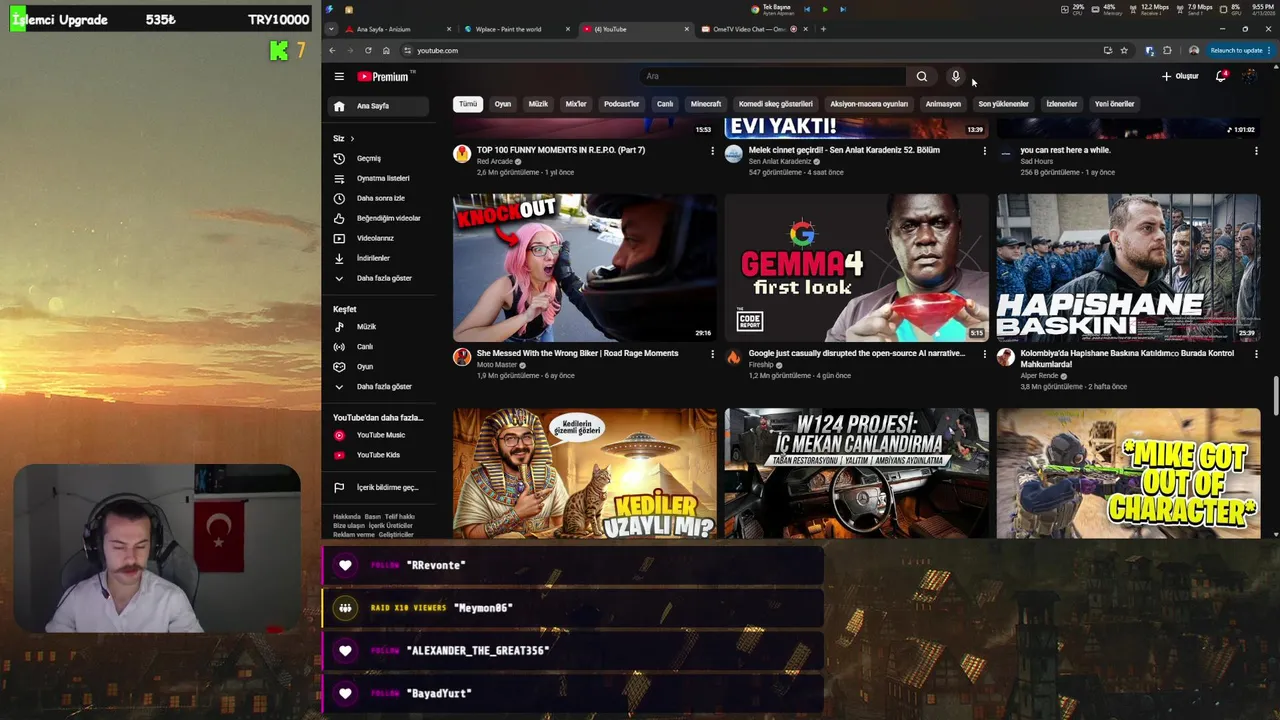Click the search magnifier button
Screen dimensions: 1280x720
coord(922,76)
